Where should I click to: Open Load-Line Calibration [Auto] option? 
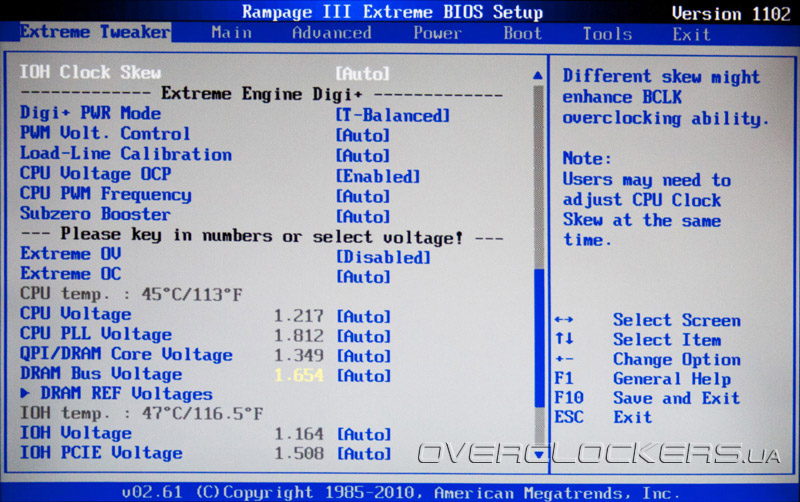click(x=362, y=156)
